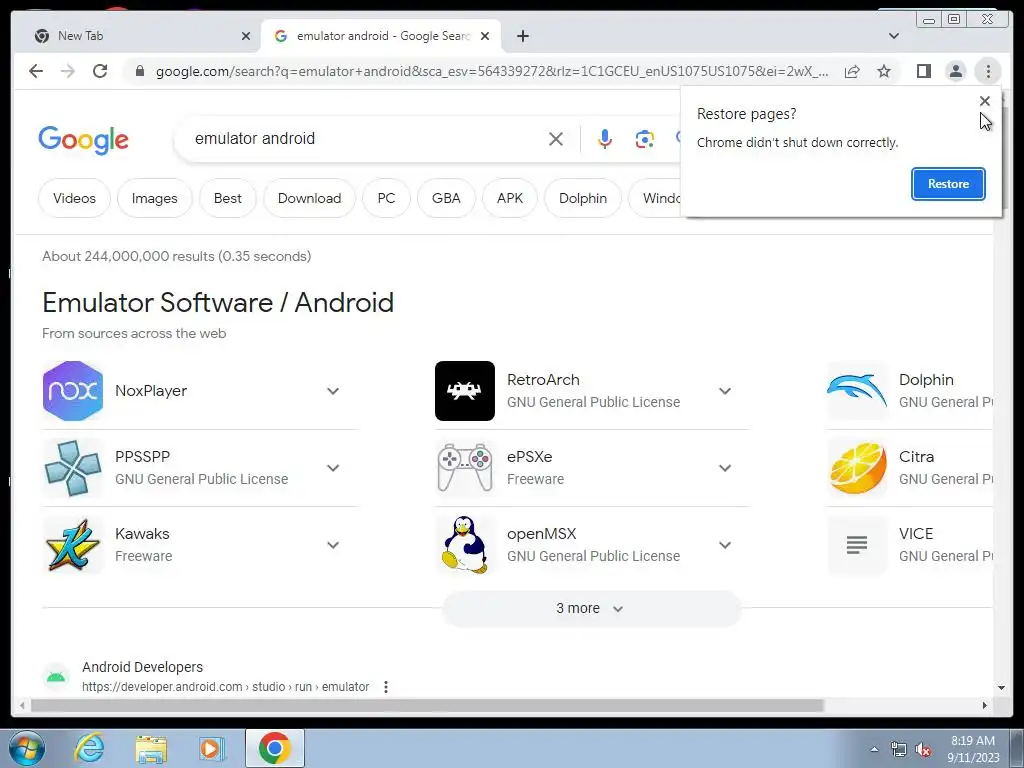
Task: Select the Best filter chip
Action: click(x=228, y=198)
